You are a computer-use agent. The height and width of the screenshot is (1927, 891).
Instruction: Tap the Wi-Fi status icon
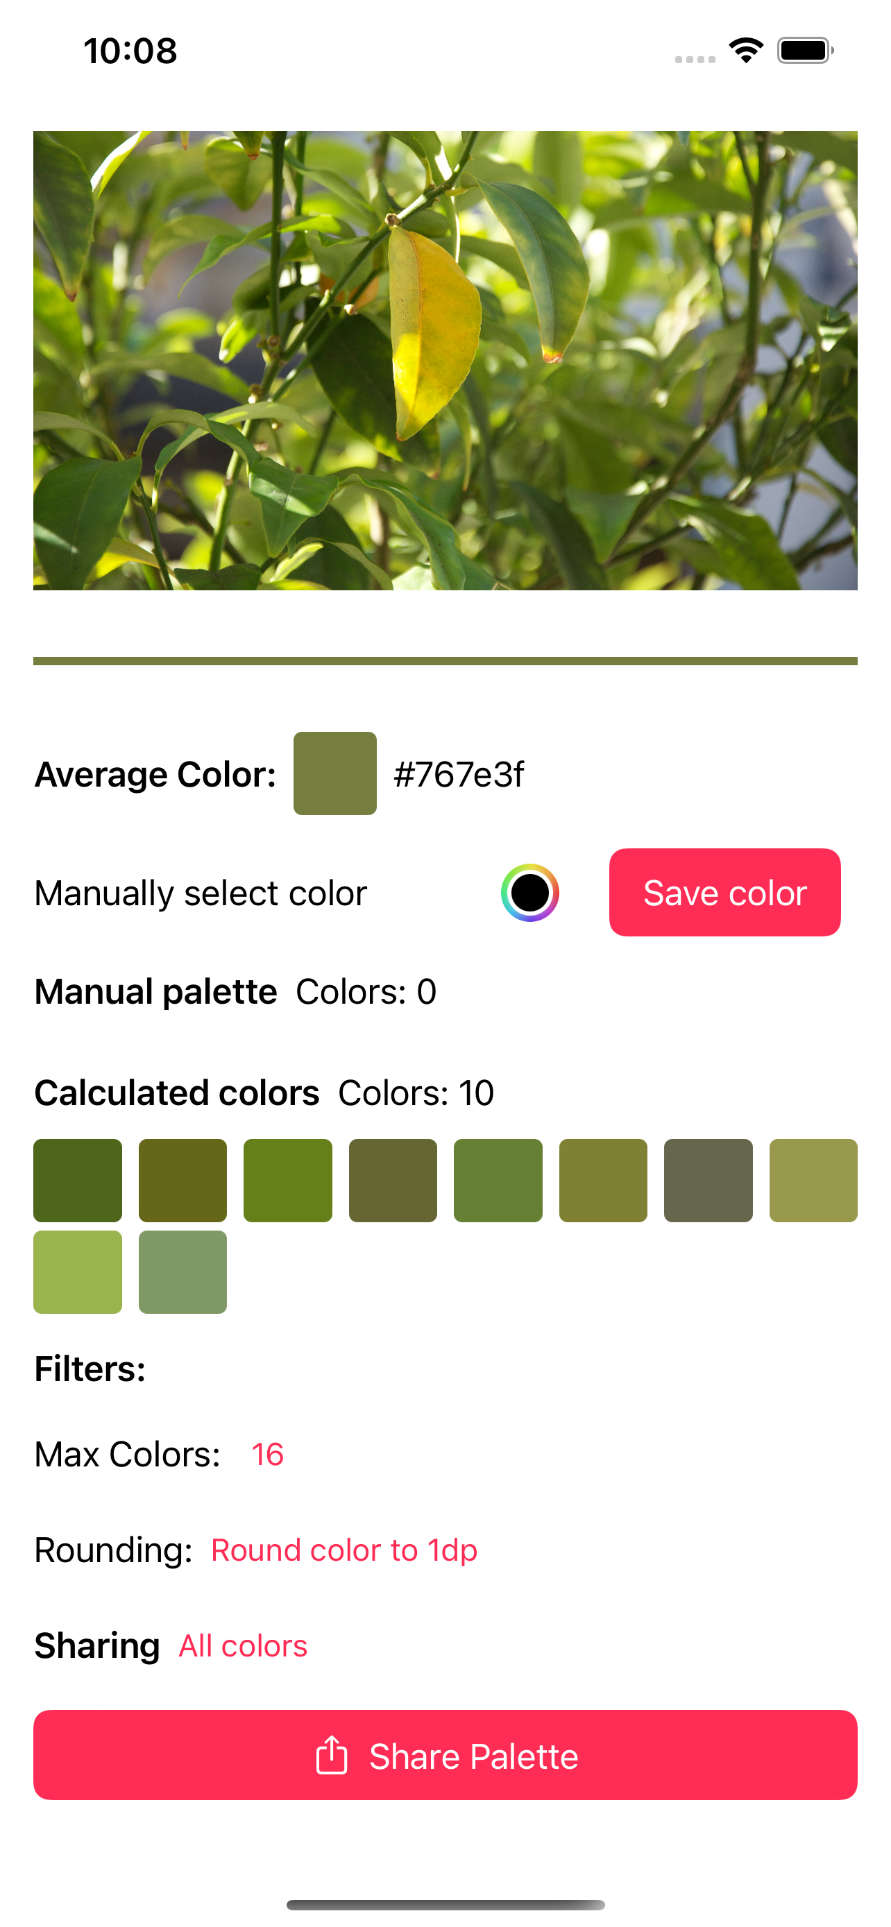(746, 50)
